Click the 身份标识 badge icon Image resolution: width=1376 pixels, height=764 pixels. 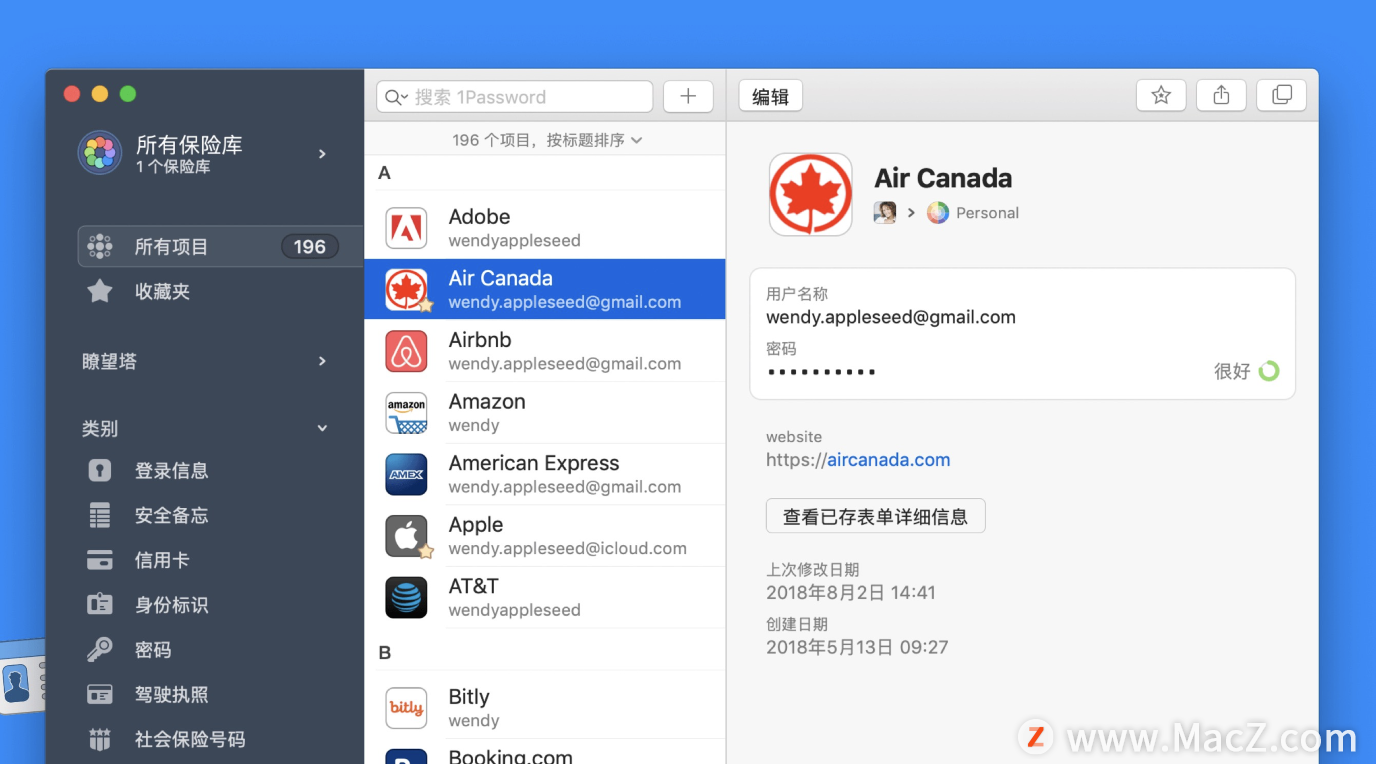pyautogui.click(x=100, y=605)
